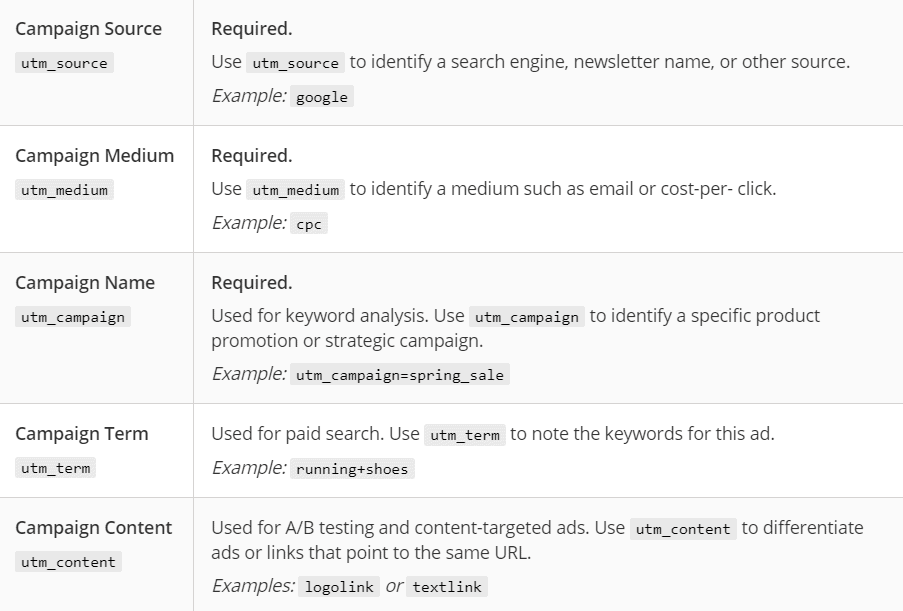Select the utm_content code tag under Campaign Content
Image resolution: width=903 pixels, height=611 pixels.
click(69, 562)
